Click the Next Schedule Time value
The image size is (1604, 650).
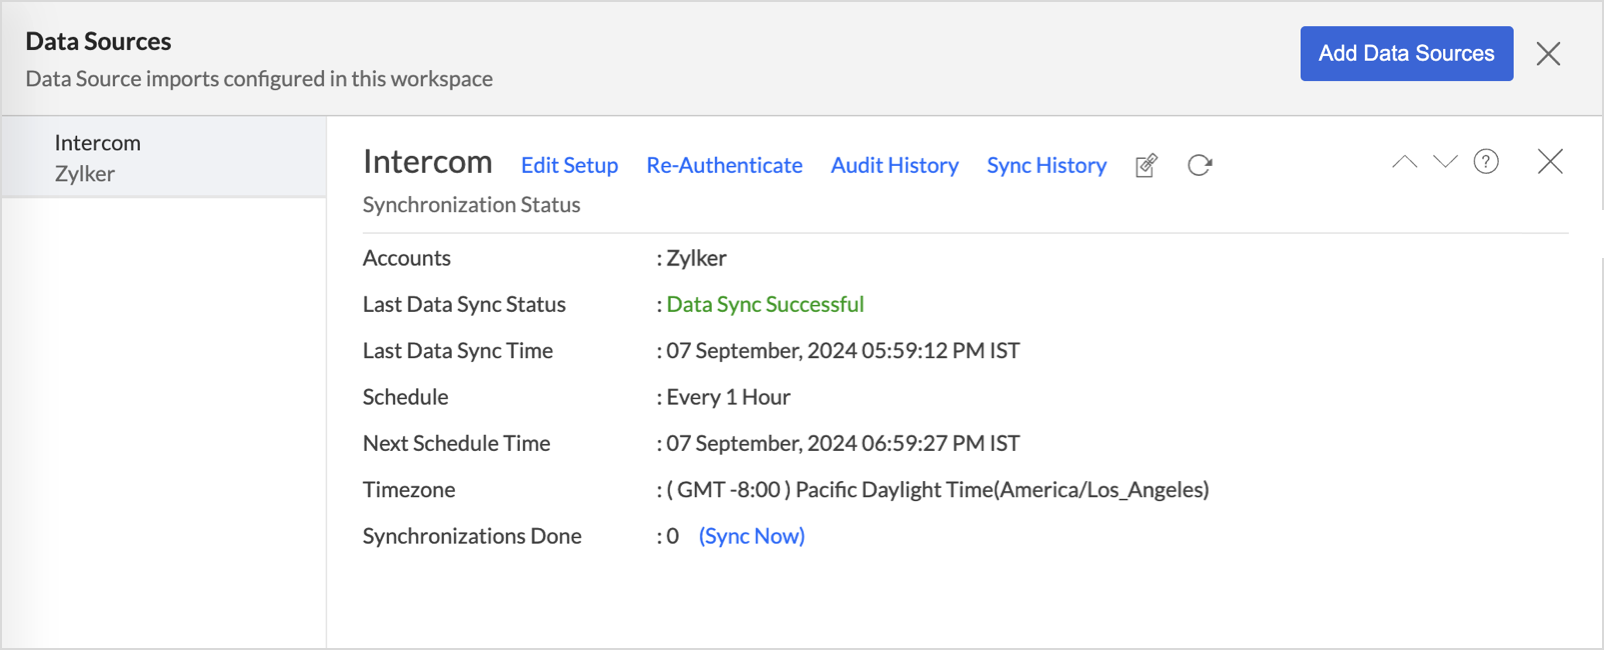pos(842,443)
